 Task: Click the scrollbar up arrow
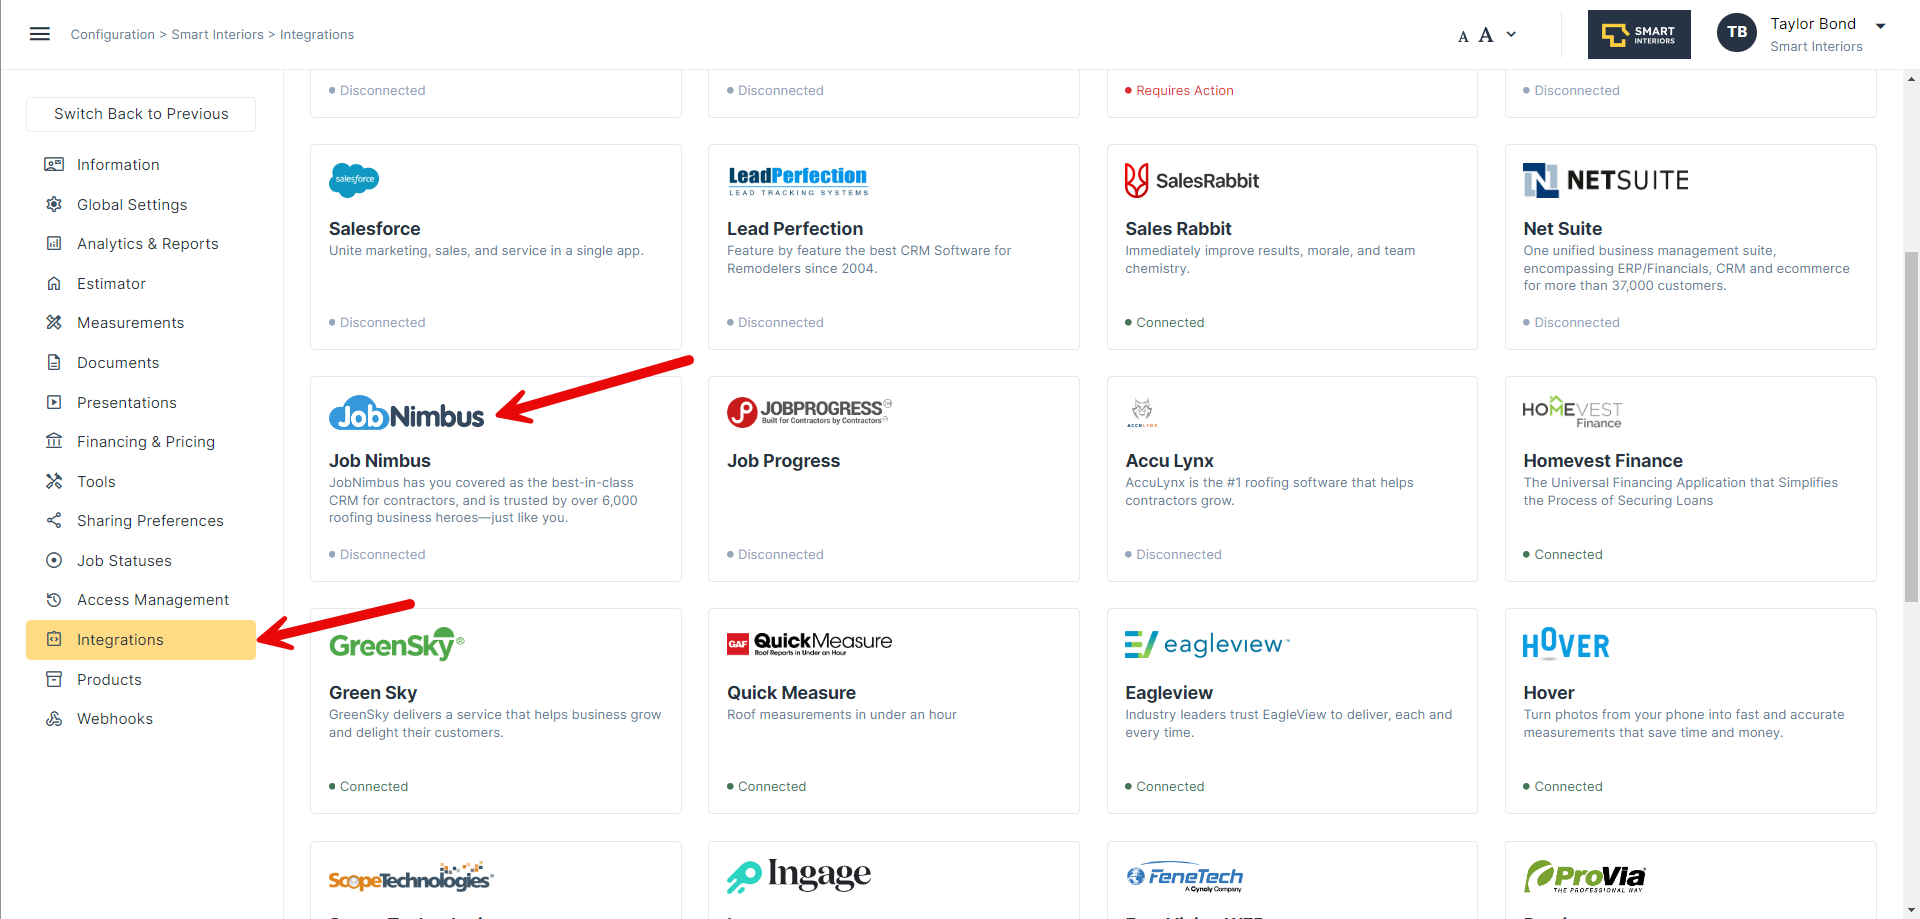click(x=1911, y=78)
